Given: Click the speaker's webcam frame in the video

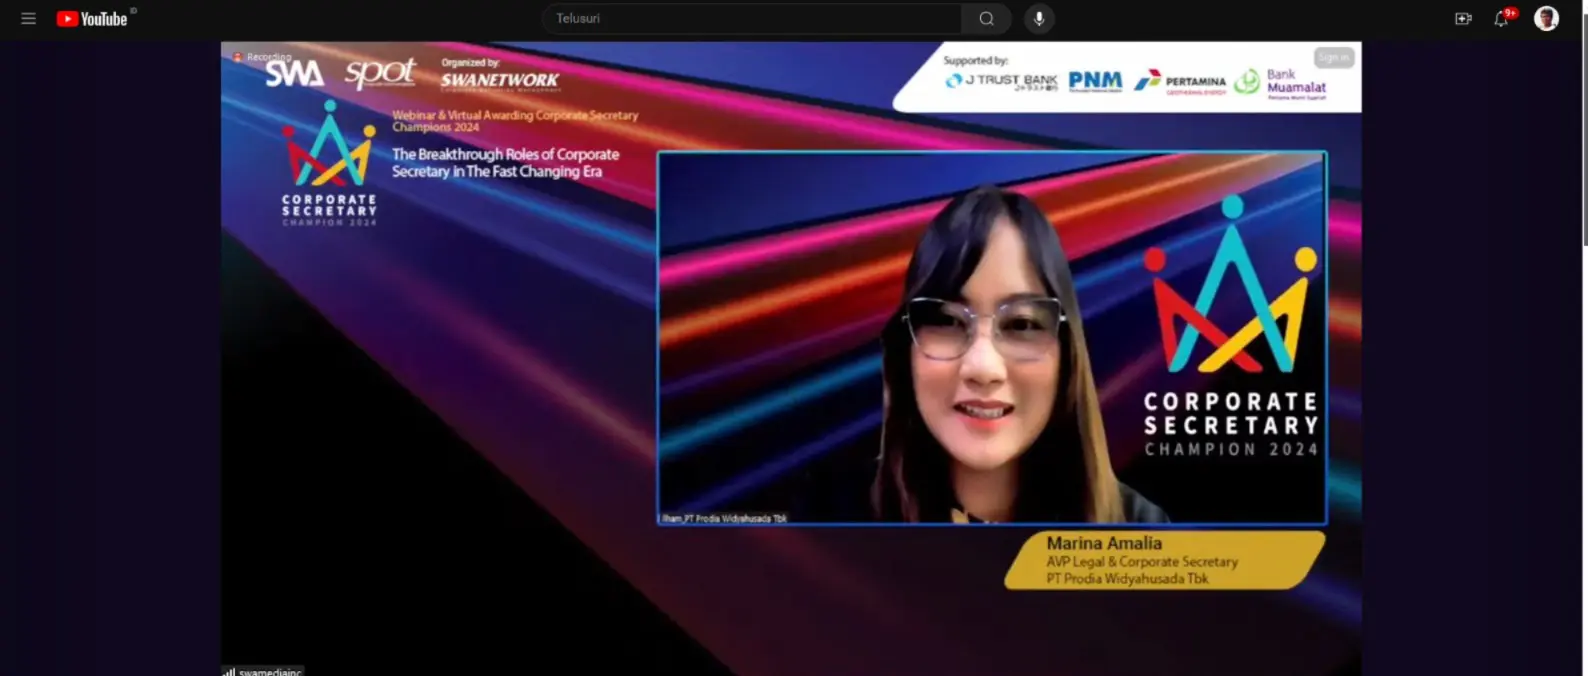Looking at the screenshot, I should 992,338.
